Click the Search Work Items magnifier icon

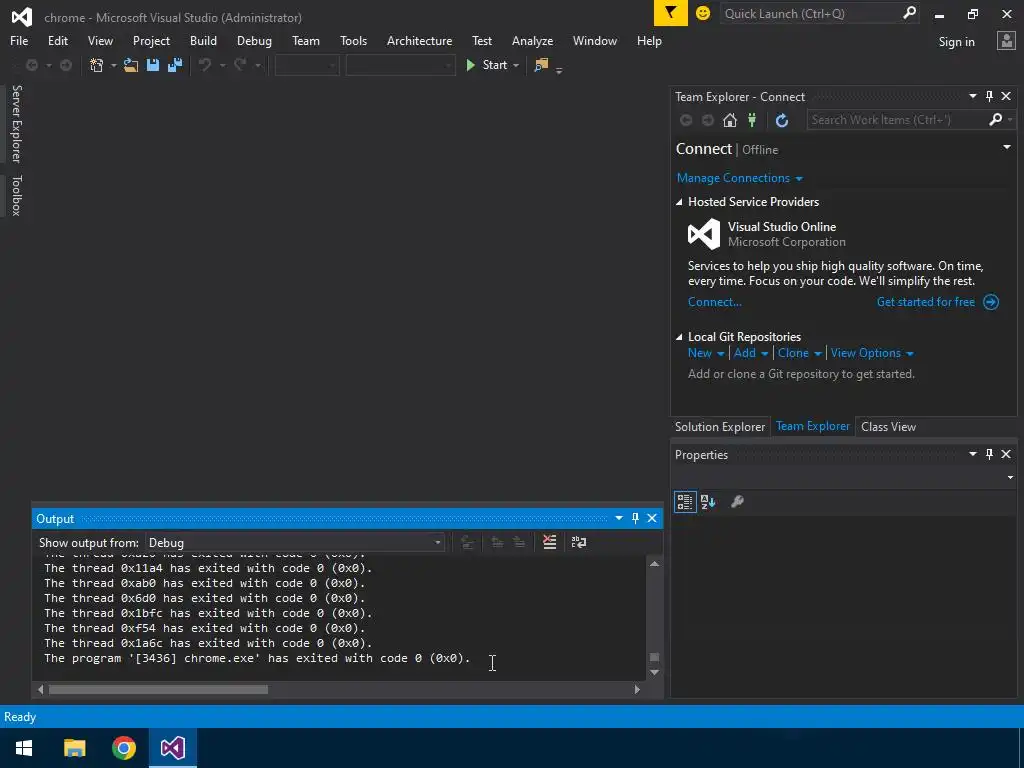tap(995, 120)
